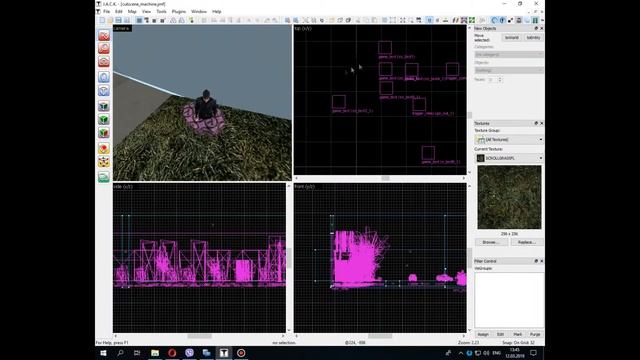The width and height of the screenshot is (640, 360).
Task: Apply current texture with green cube icon
Action: coord(104,120)
